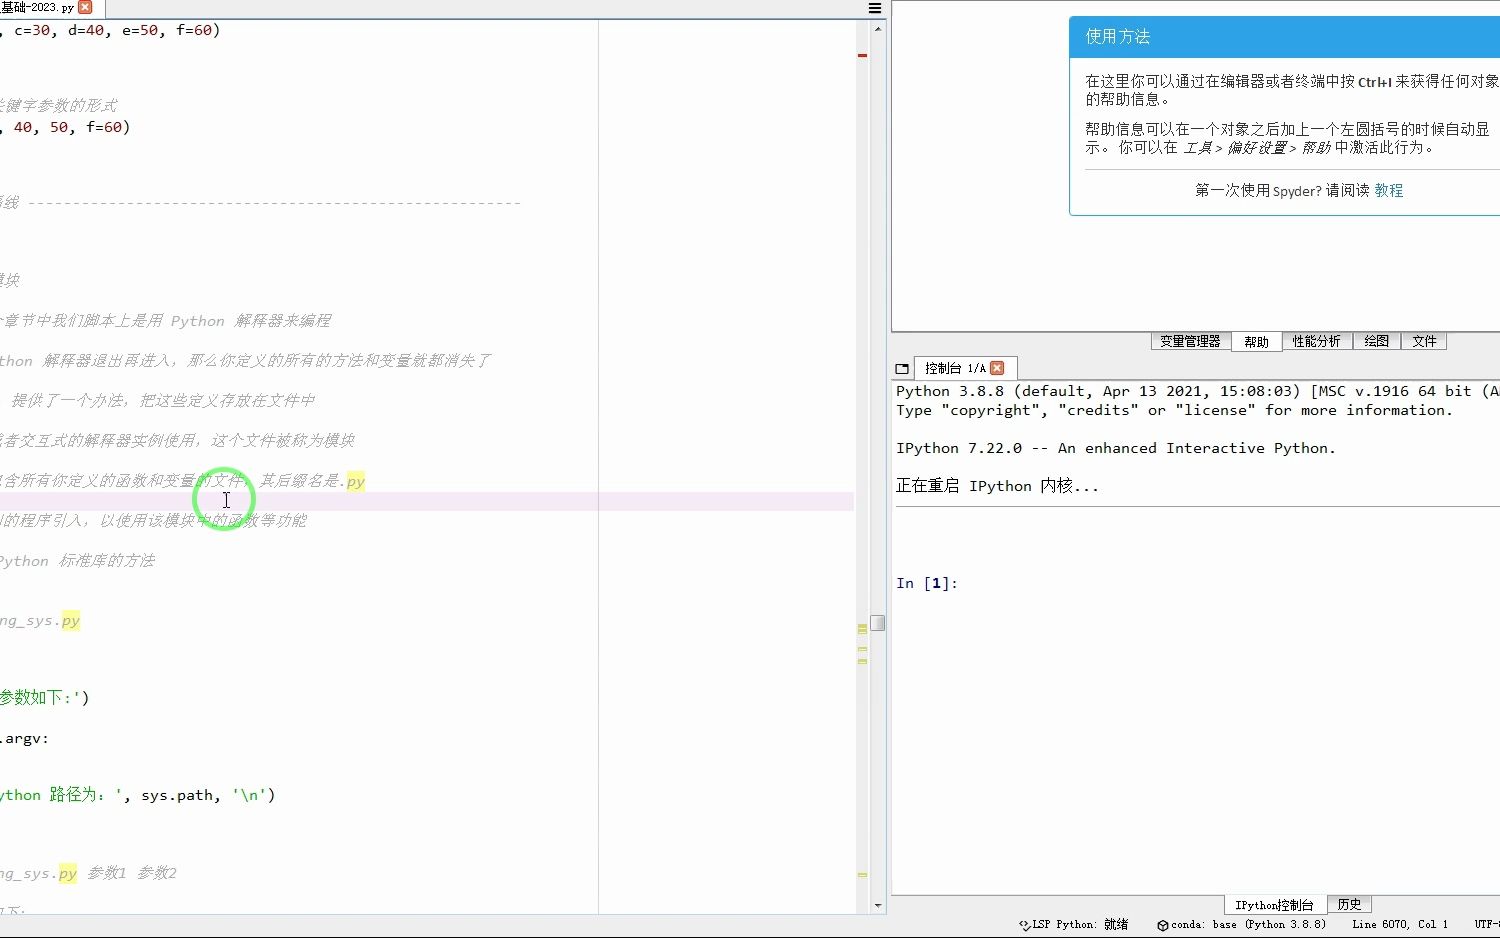This screenshot has height=938, width=1500.
Task: Click the browse tabs icon beside console tab
Action: click(x=902, y=369)
